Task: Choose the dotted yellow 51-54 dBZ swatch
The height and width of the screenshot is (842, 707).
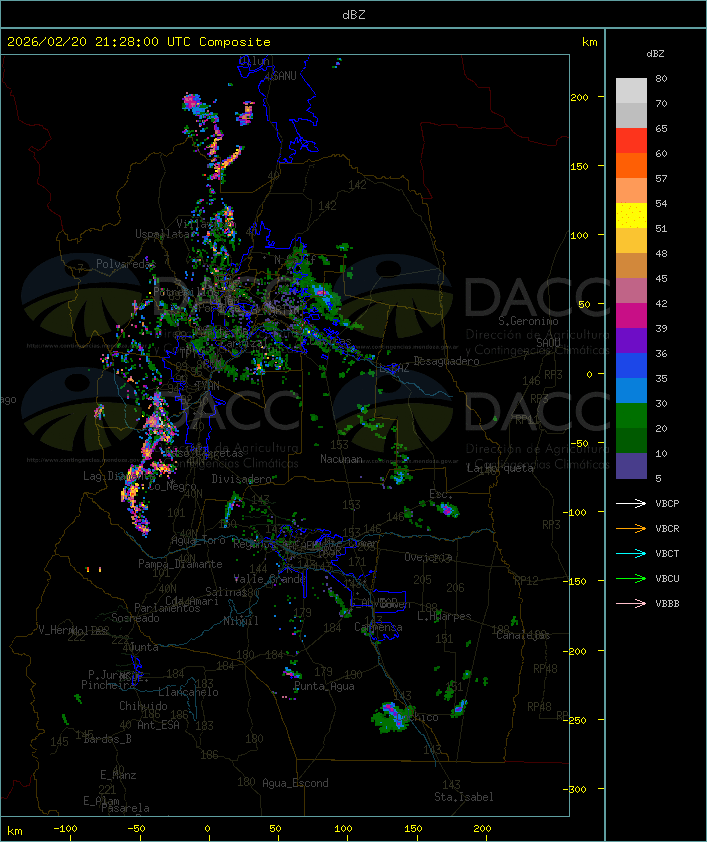Action: (631, 216)
